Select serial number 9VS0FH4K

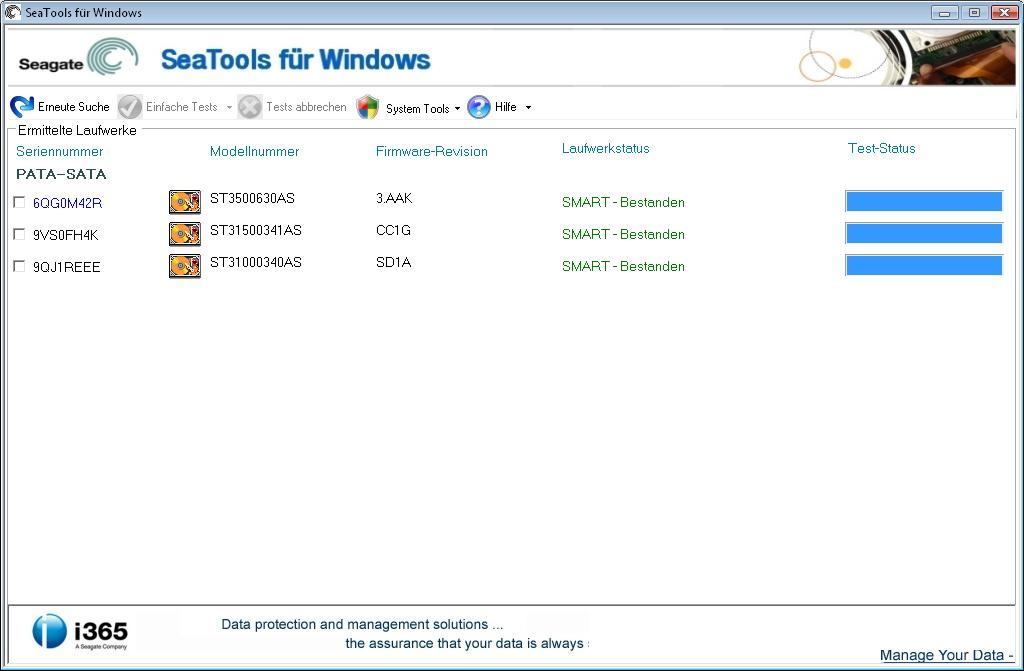pos(65,235)
